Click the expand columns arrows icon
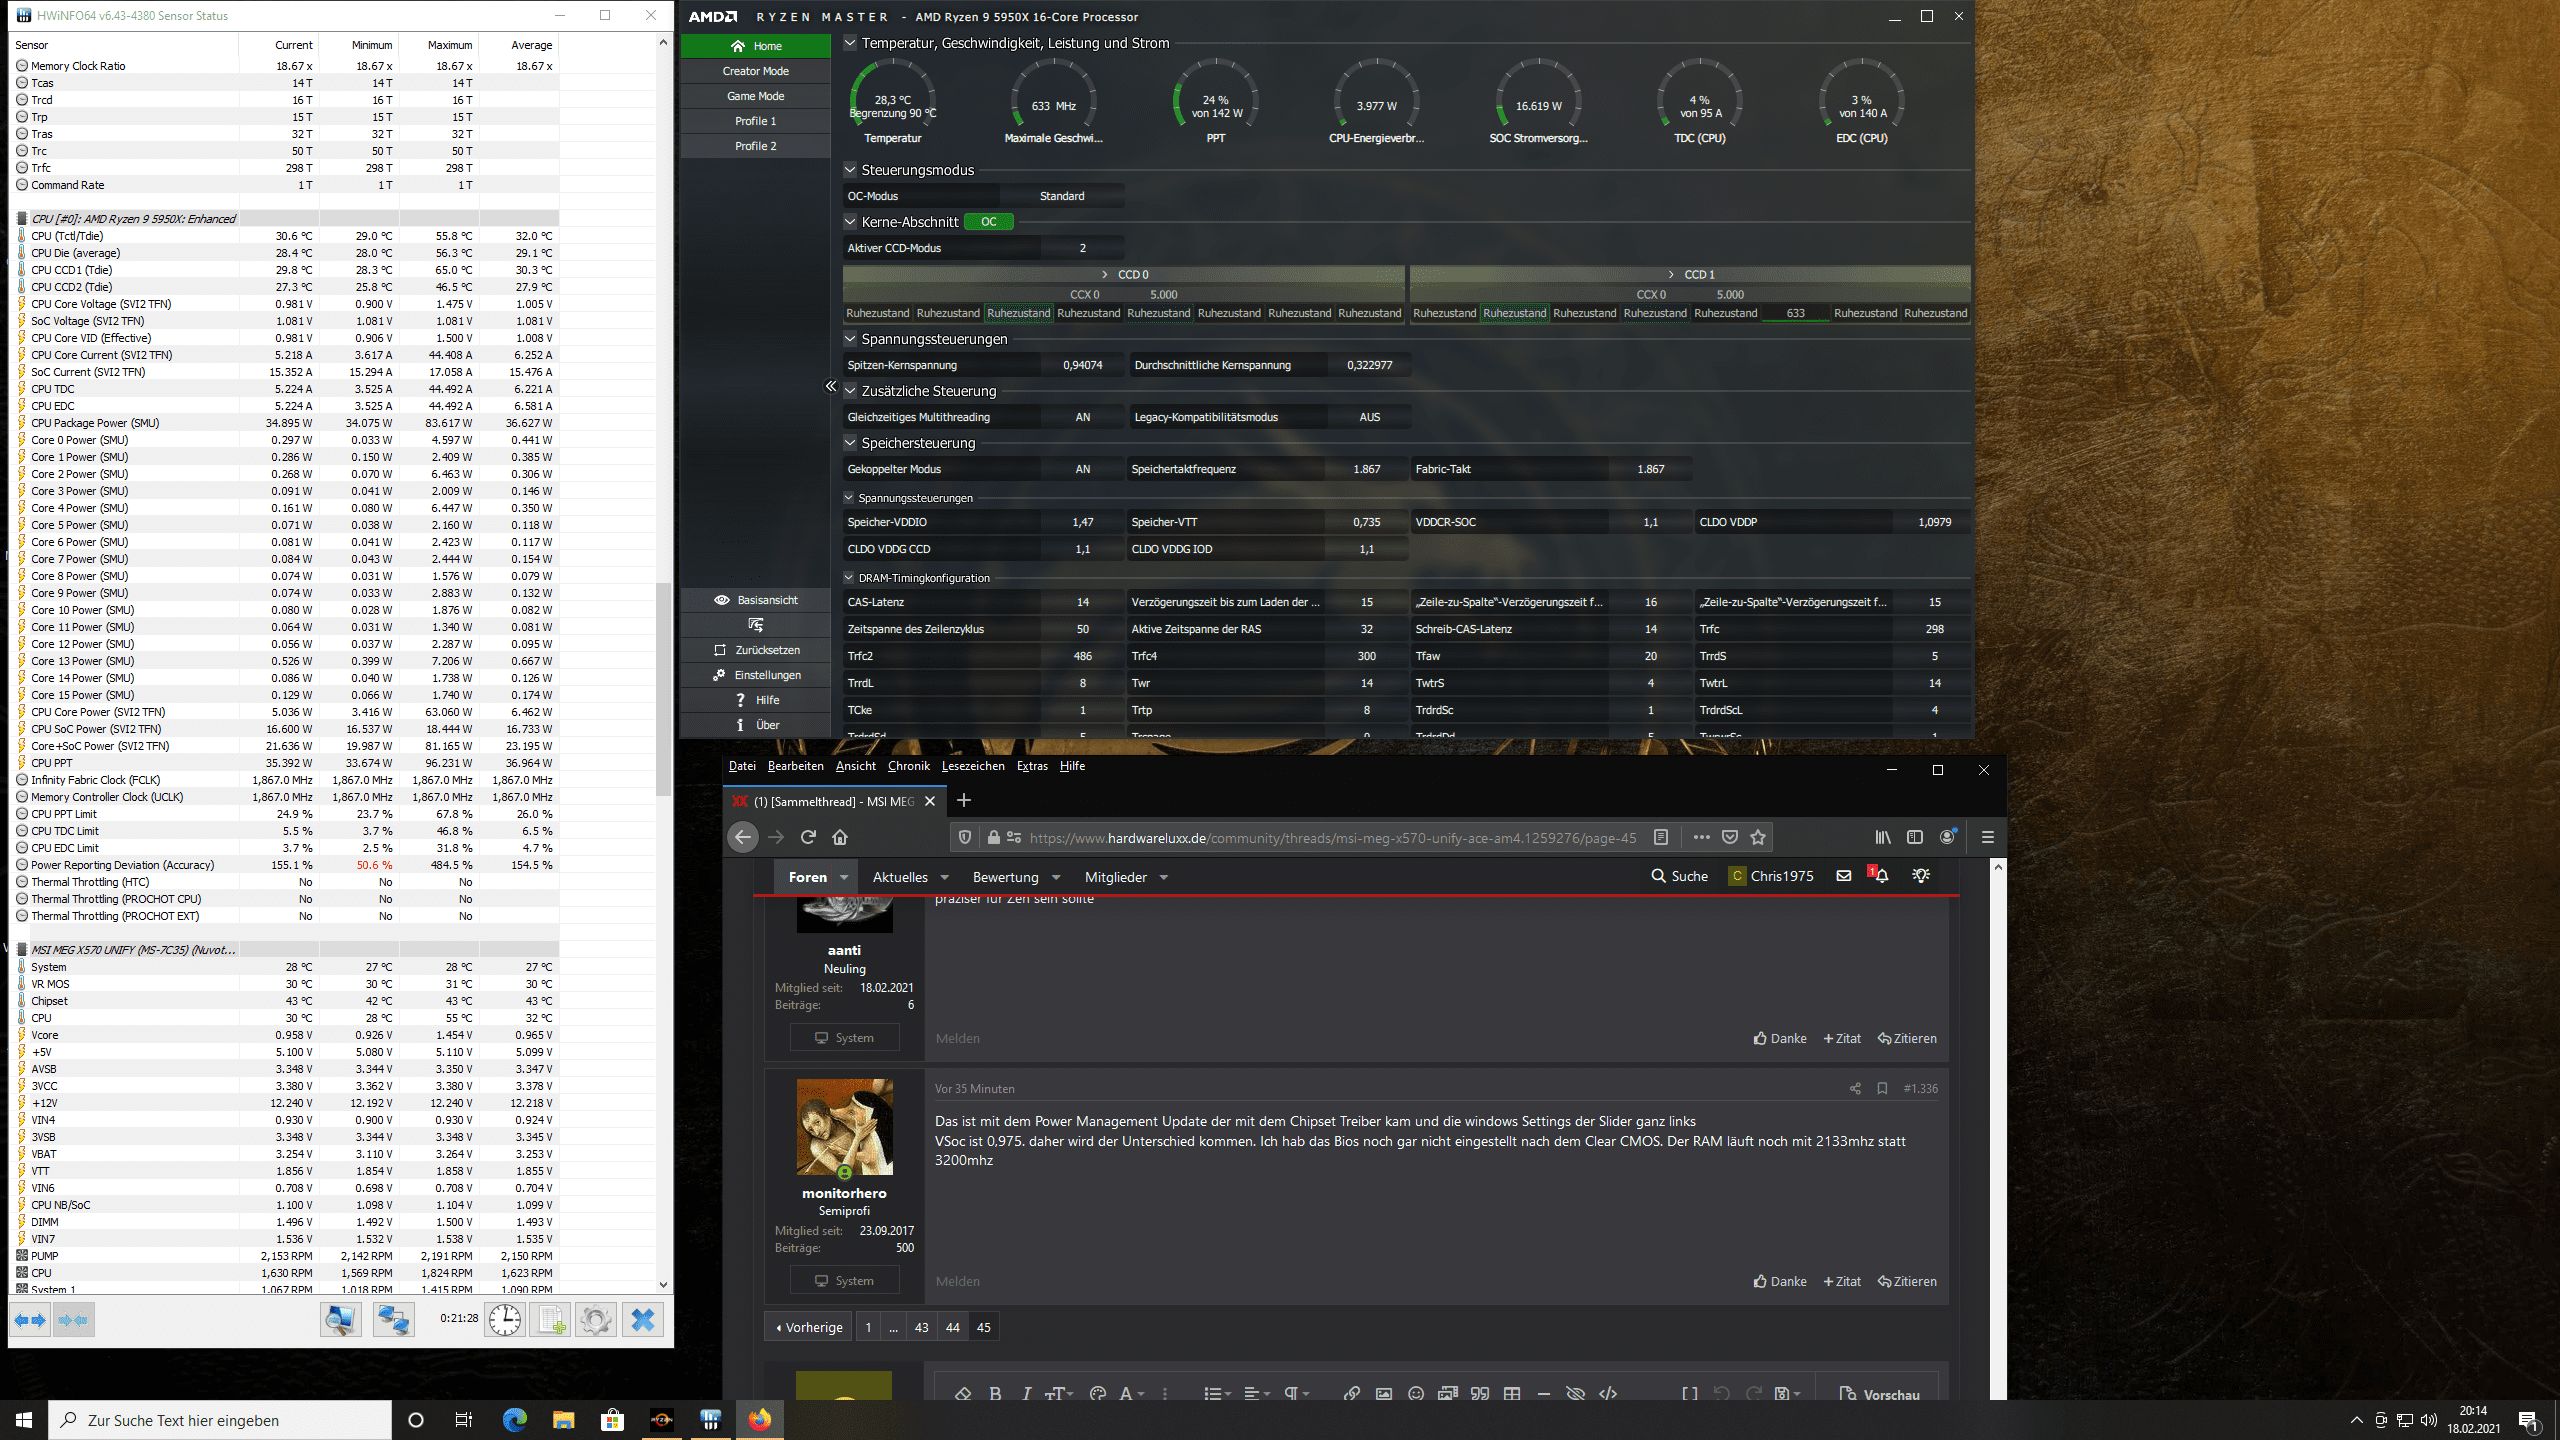The image size is (2560, 1440). pos(29,1320)
